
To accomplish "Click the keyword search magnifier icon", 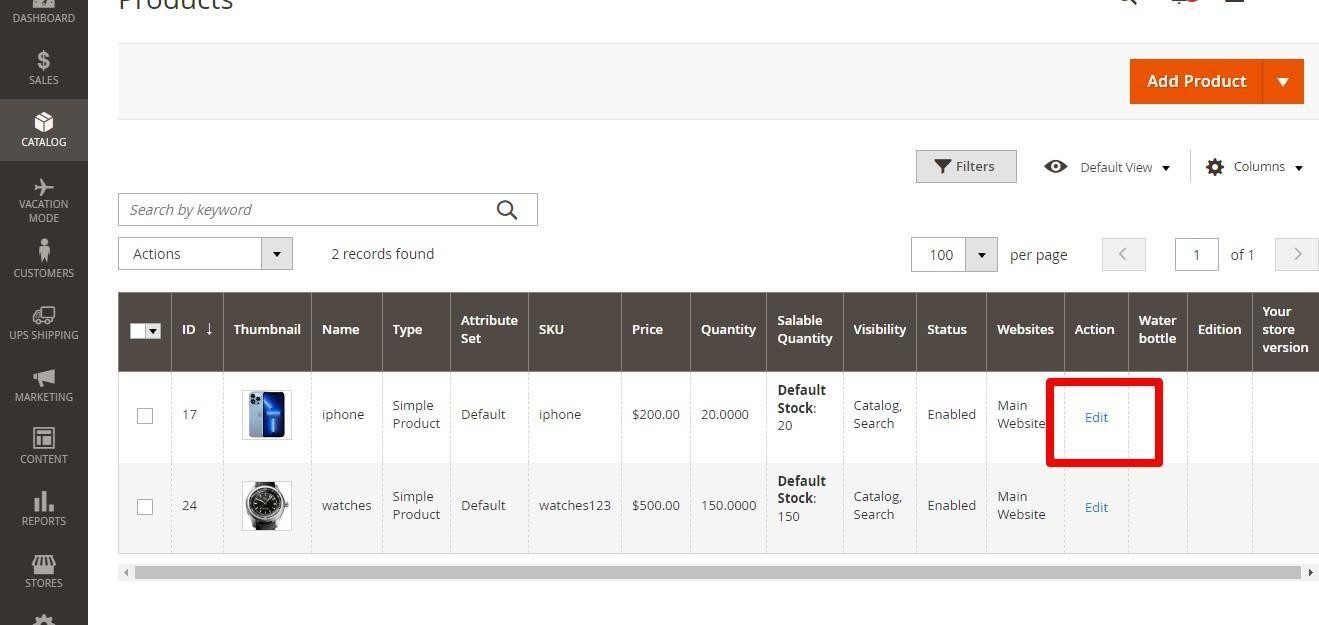I will pyautogui.click(x=507, y=210).
